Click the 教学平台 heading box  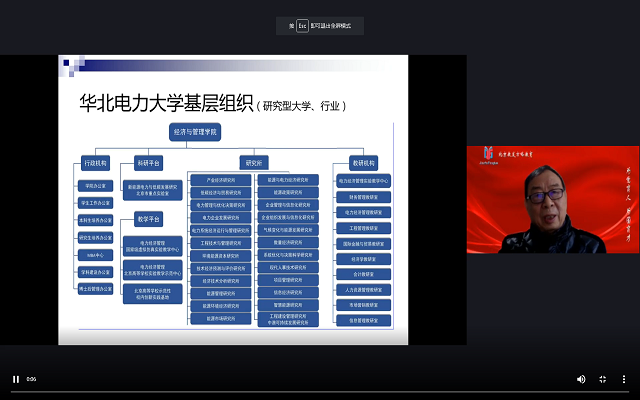pyautogui.click(x=149, y=219)
